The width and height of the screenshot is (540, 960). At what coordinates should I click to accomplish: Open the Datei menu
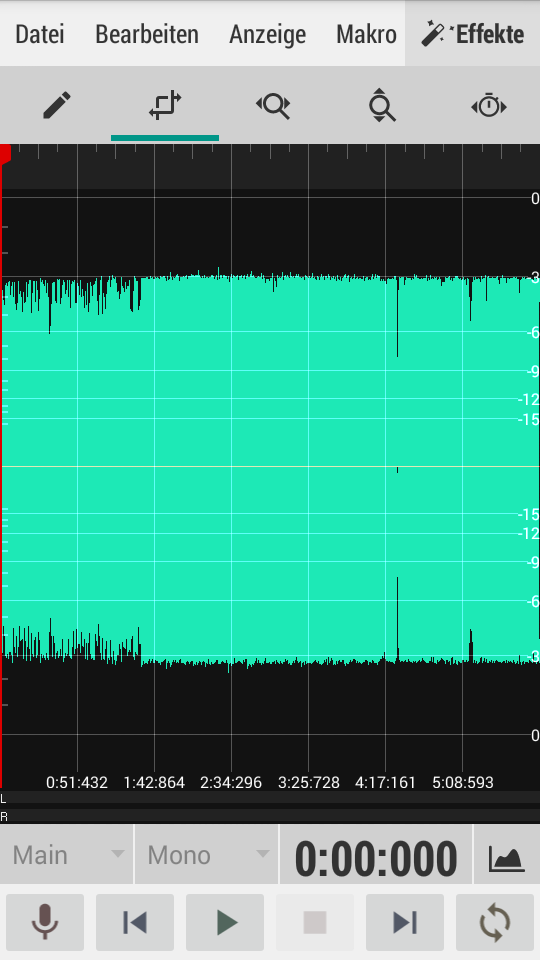click(40, 34)
